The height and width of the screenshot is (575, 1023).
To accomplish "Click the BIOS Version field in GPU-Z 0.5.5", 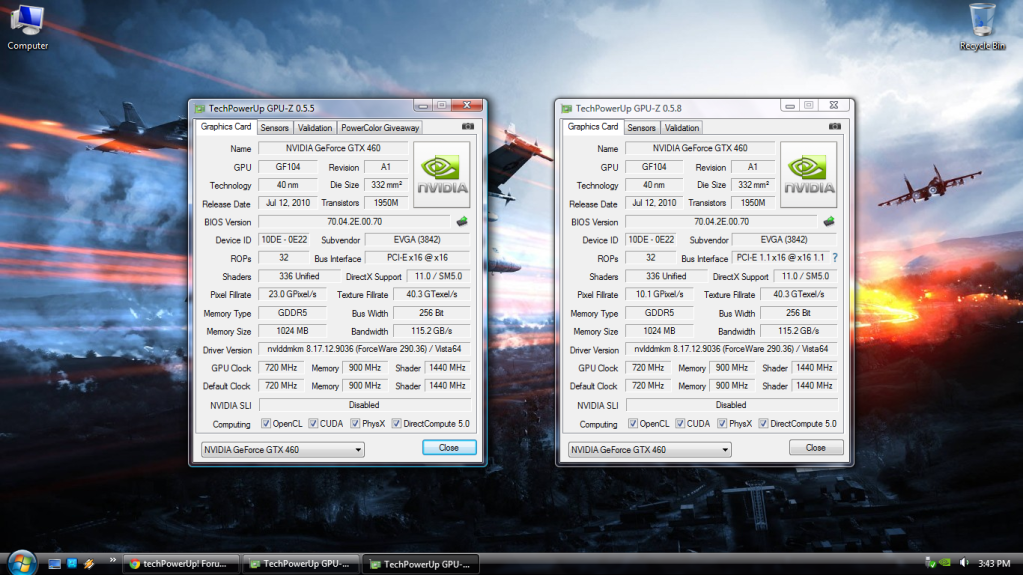I will click(x=354, y=222).
